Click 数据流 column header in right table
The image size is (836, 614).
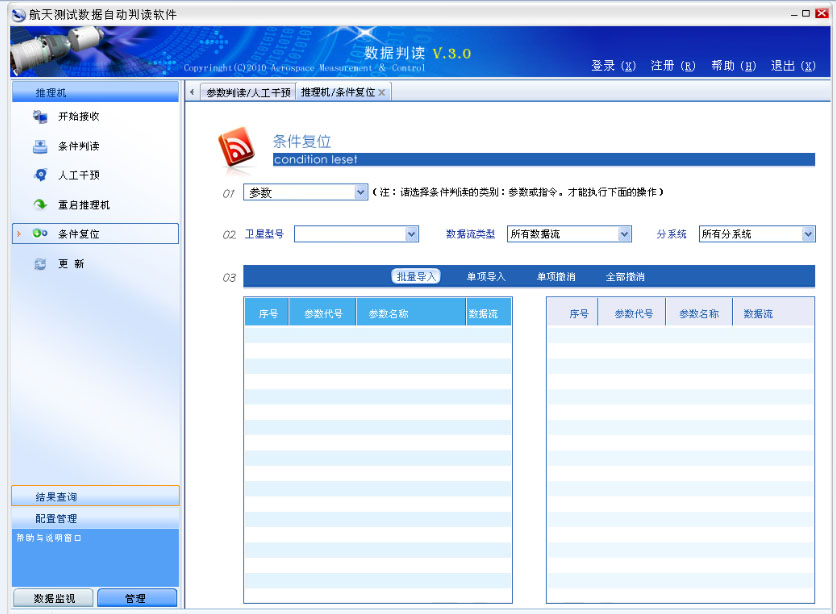[773, 313]
